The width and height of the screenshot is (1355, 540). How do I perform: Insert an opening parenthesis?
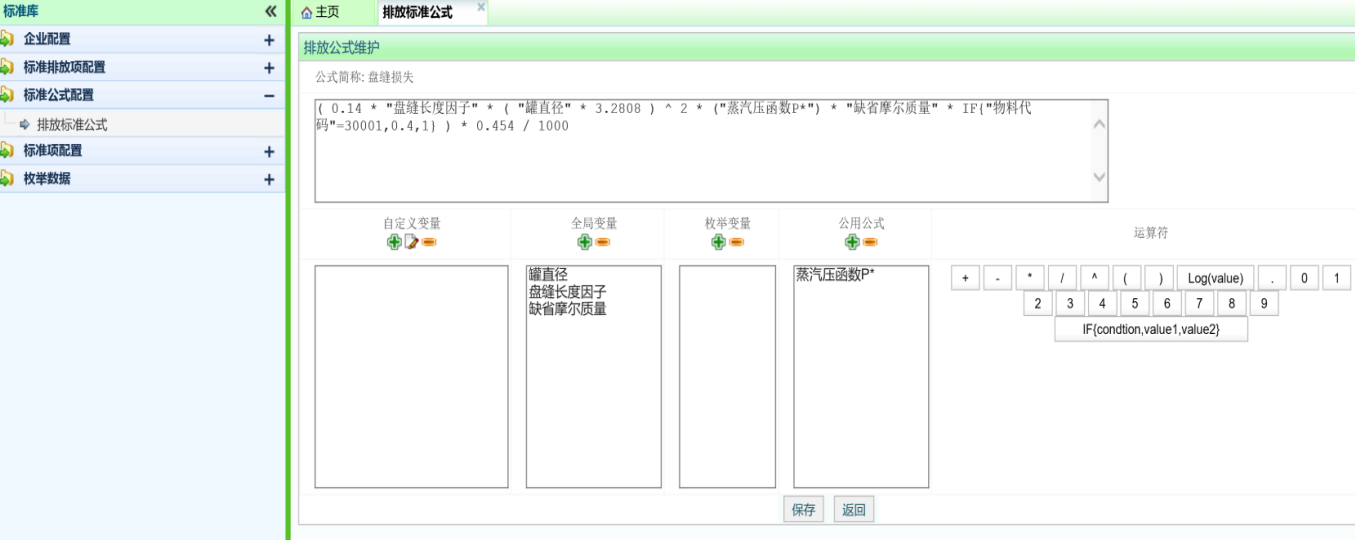coord(1126,278)
